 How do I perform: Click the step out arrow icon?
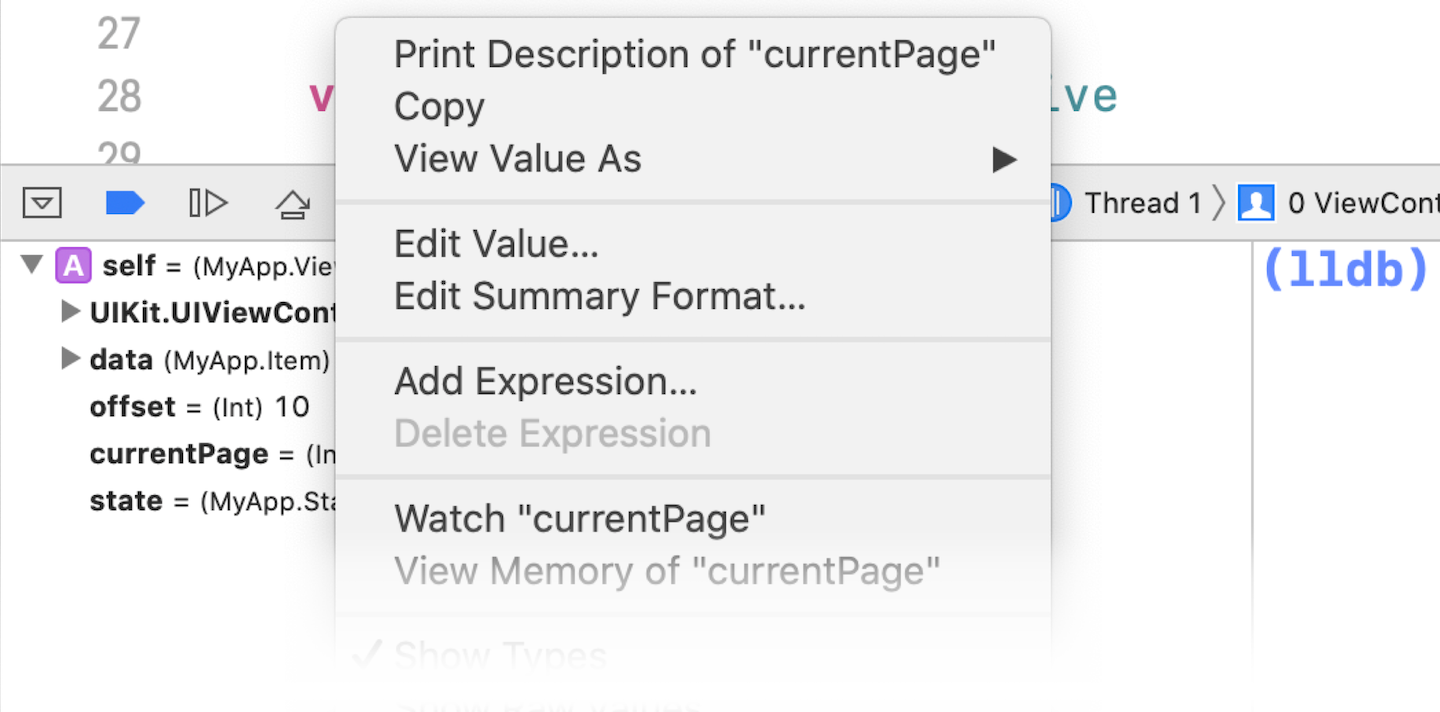292,205
